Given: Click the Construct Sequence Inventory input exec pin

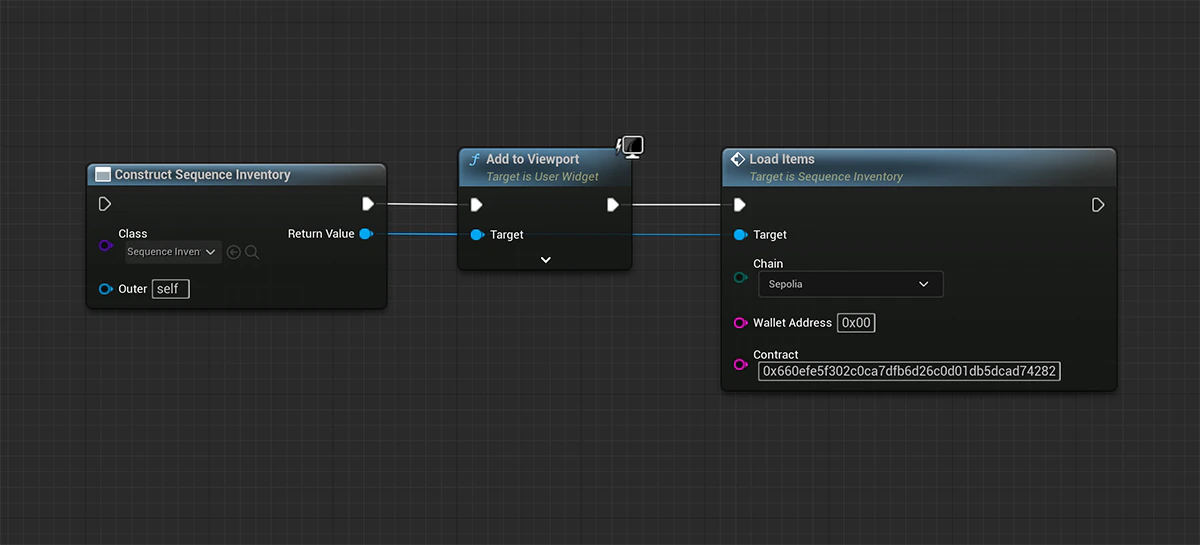Looking at the screenshot, I should [x=105, y=204].
